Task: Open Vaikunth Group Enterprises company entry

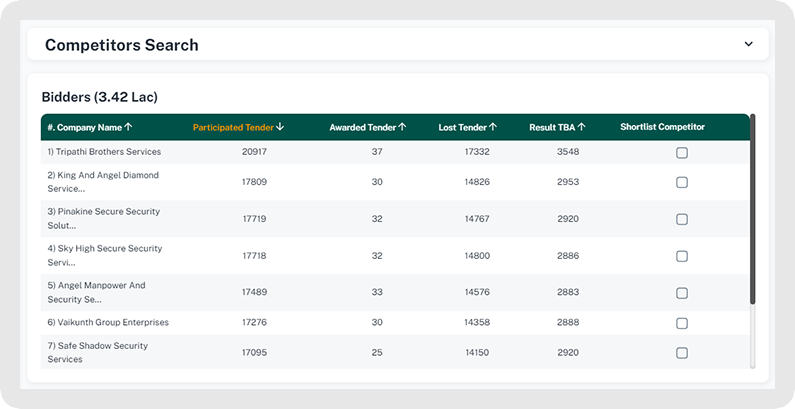Action: (x=108, y=322)
